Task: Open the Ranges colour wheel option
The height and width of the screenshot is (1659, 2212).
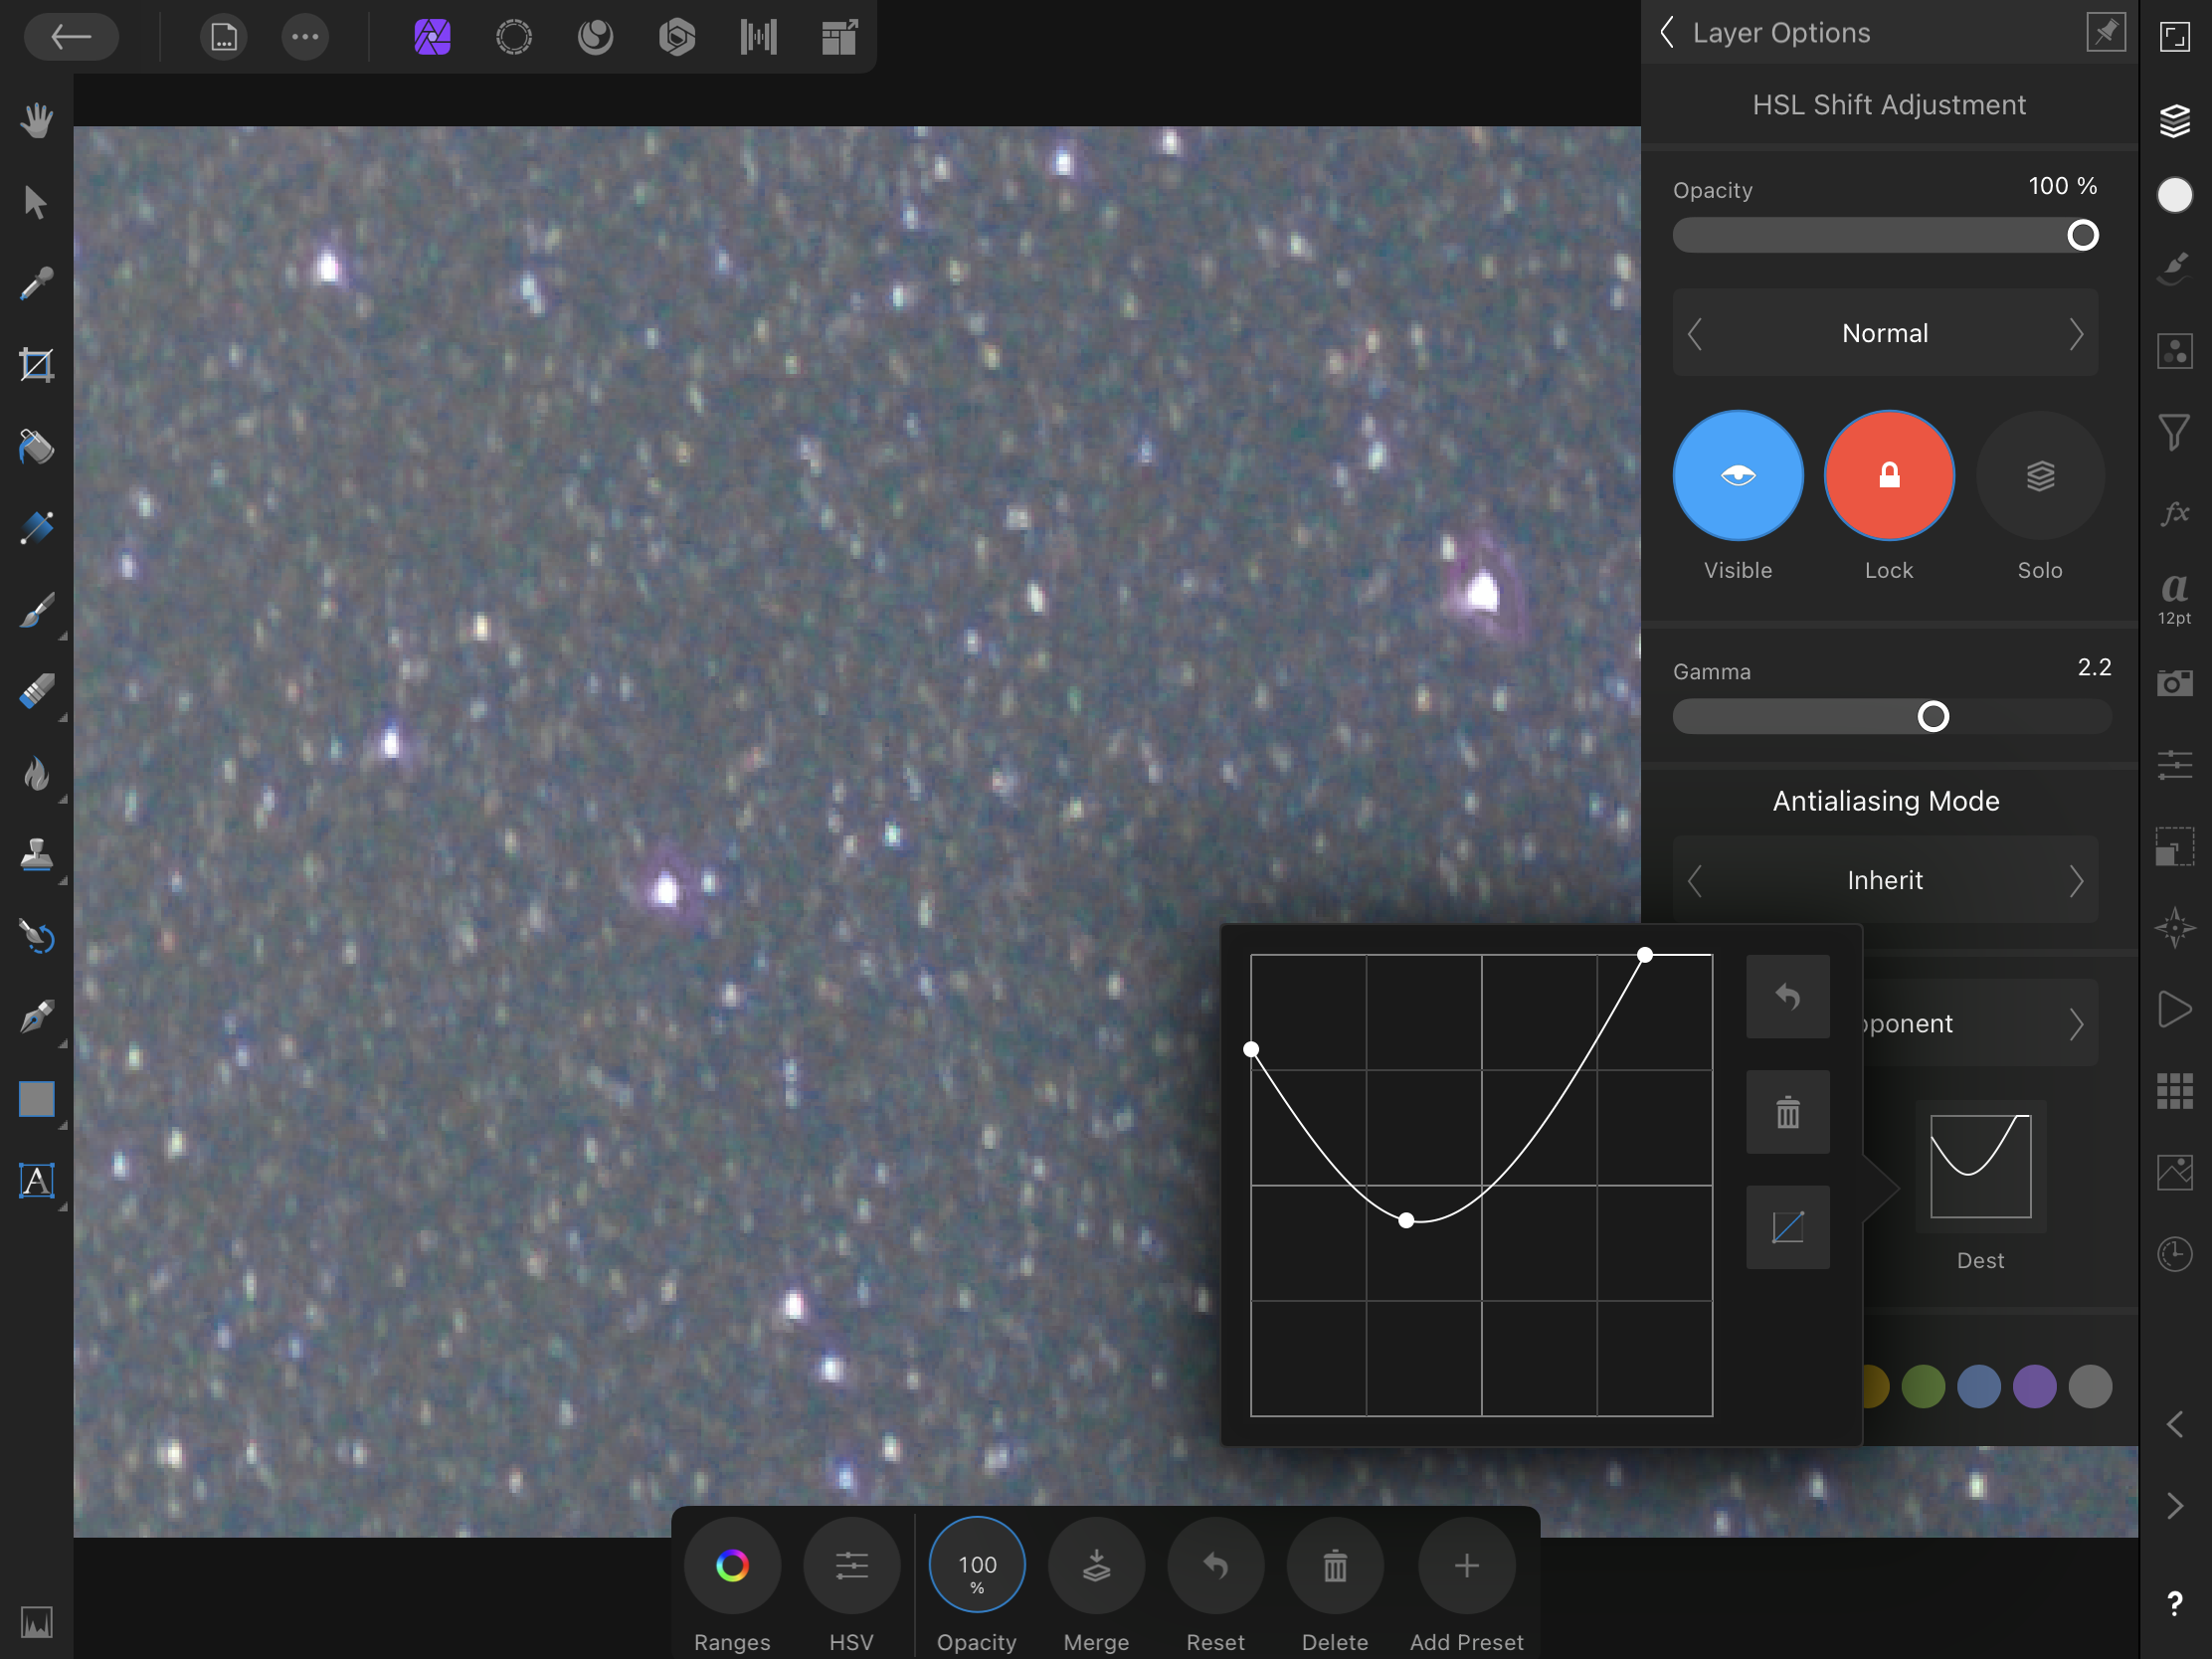Action: click(x=732, y=1565)
